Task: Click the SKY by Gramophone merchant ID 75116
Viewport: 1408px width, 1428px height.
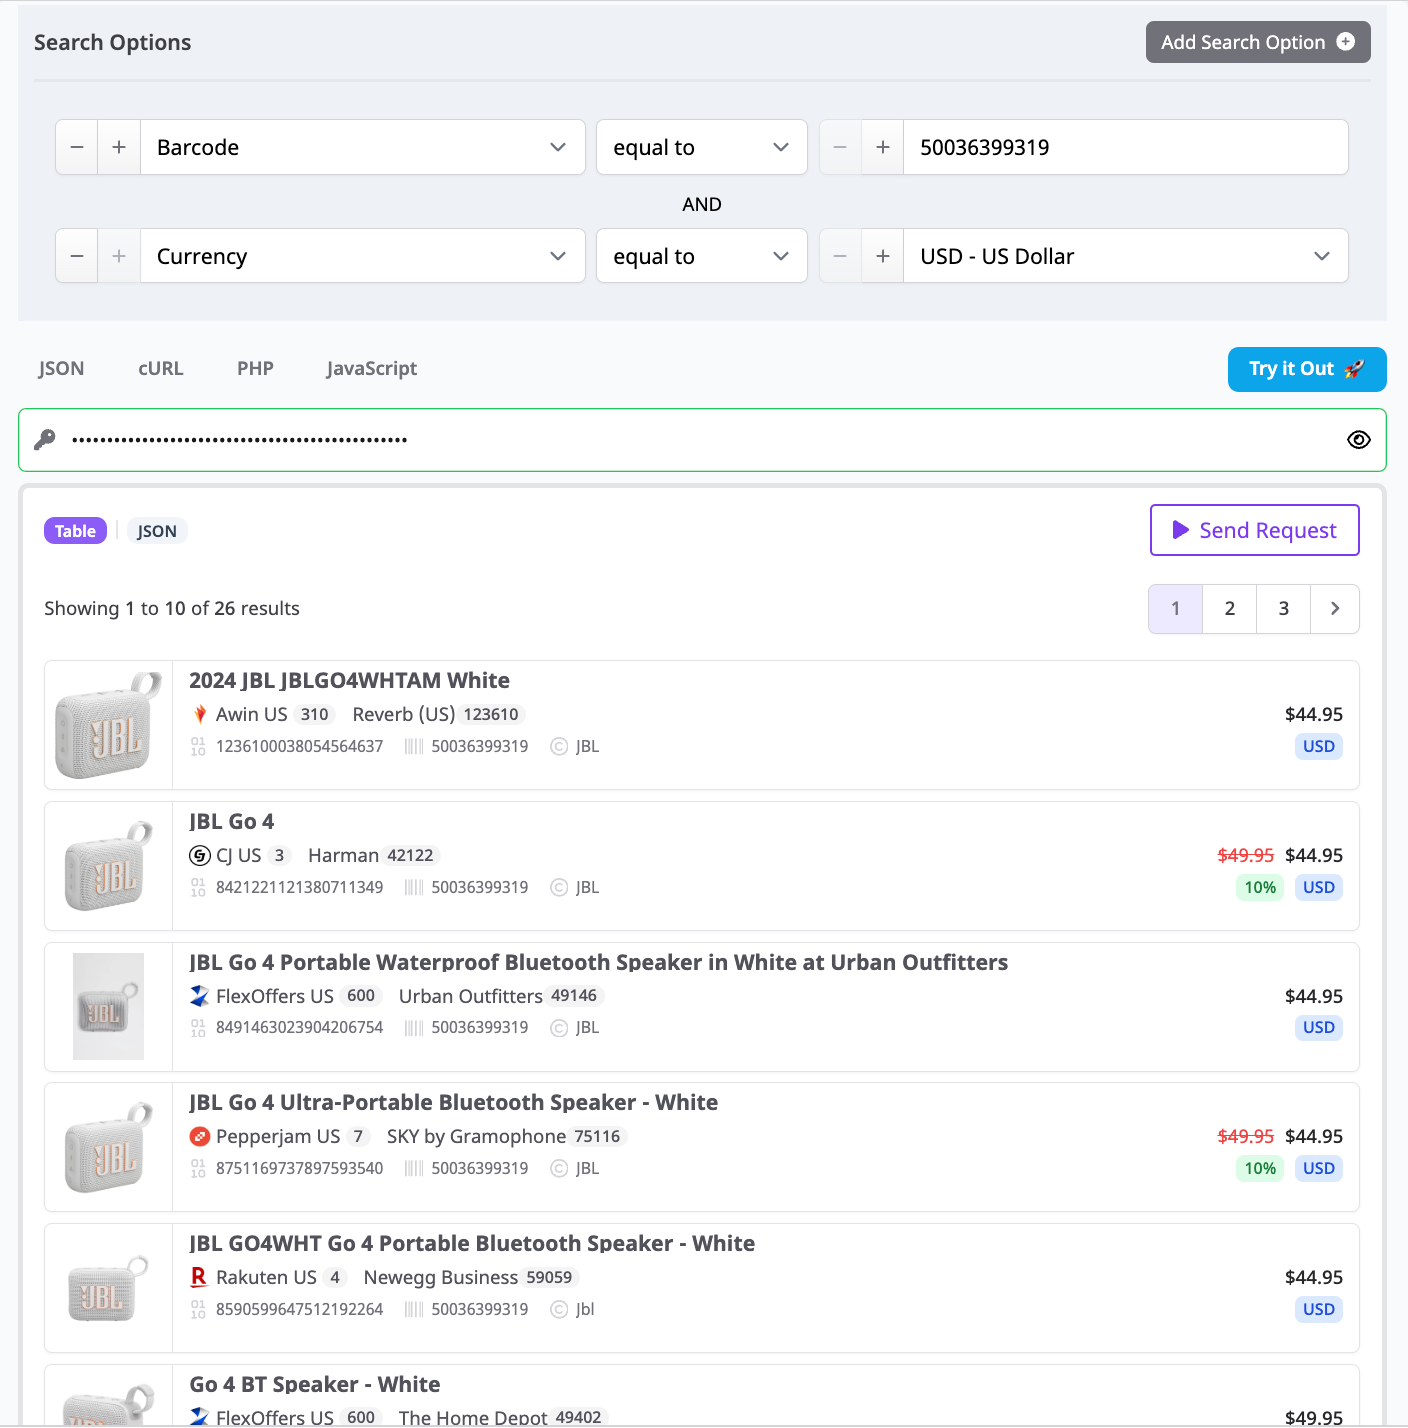Action: click(597, 1136)
